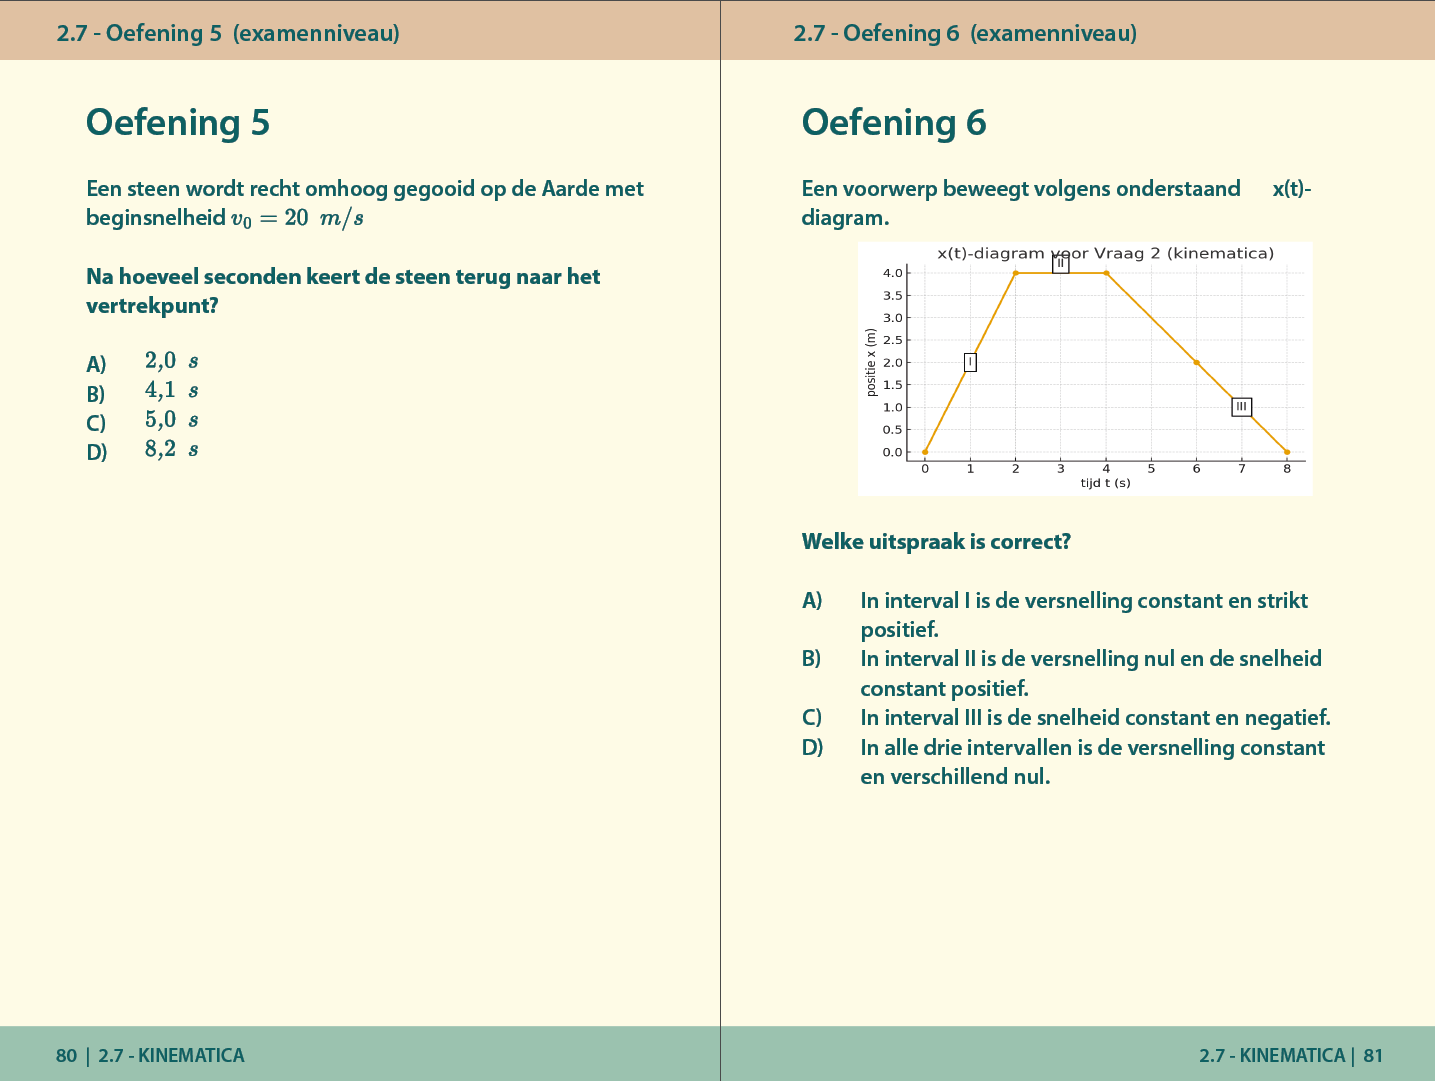Click the header '2.7 - Oefening 5 (examenniveau)'
Viewport: 1435px width, 1081px height.
tap(228, 33)
